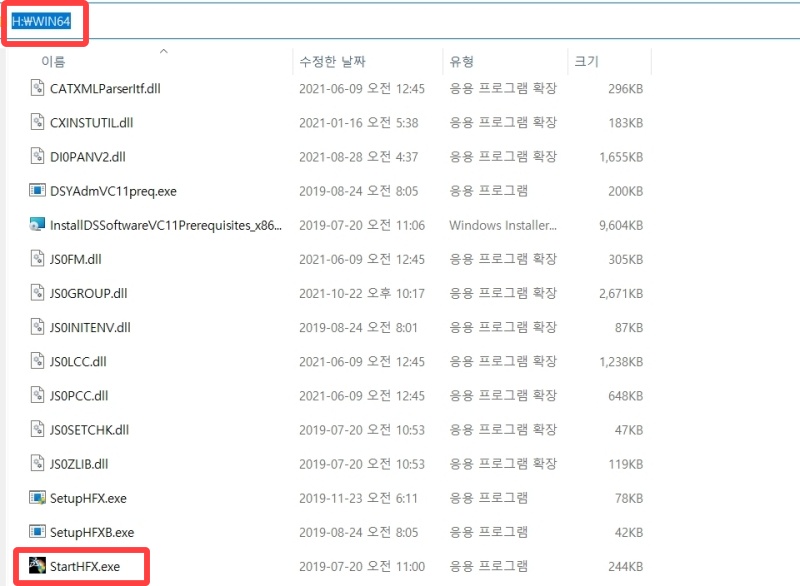The height and width of the screenshot is (586, 800).
Task: Click the date 2021-08-28 오전 4:37
Action: tap(359, 157)
